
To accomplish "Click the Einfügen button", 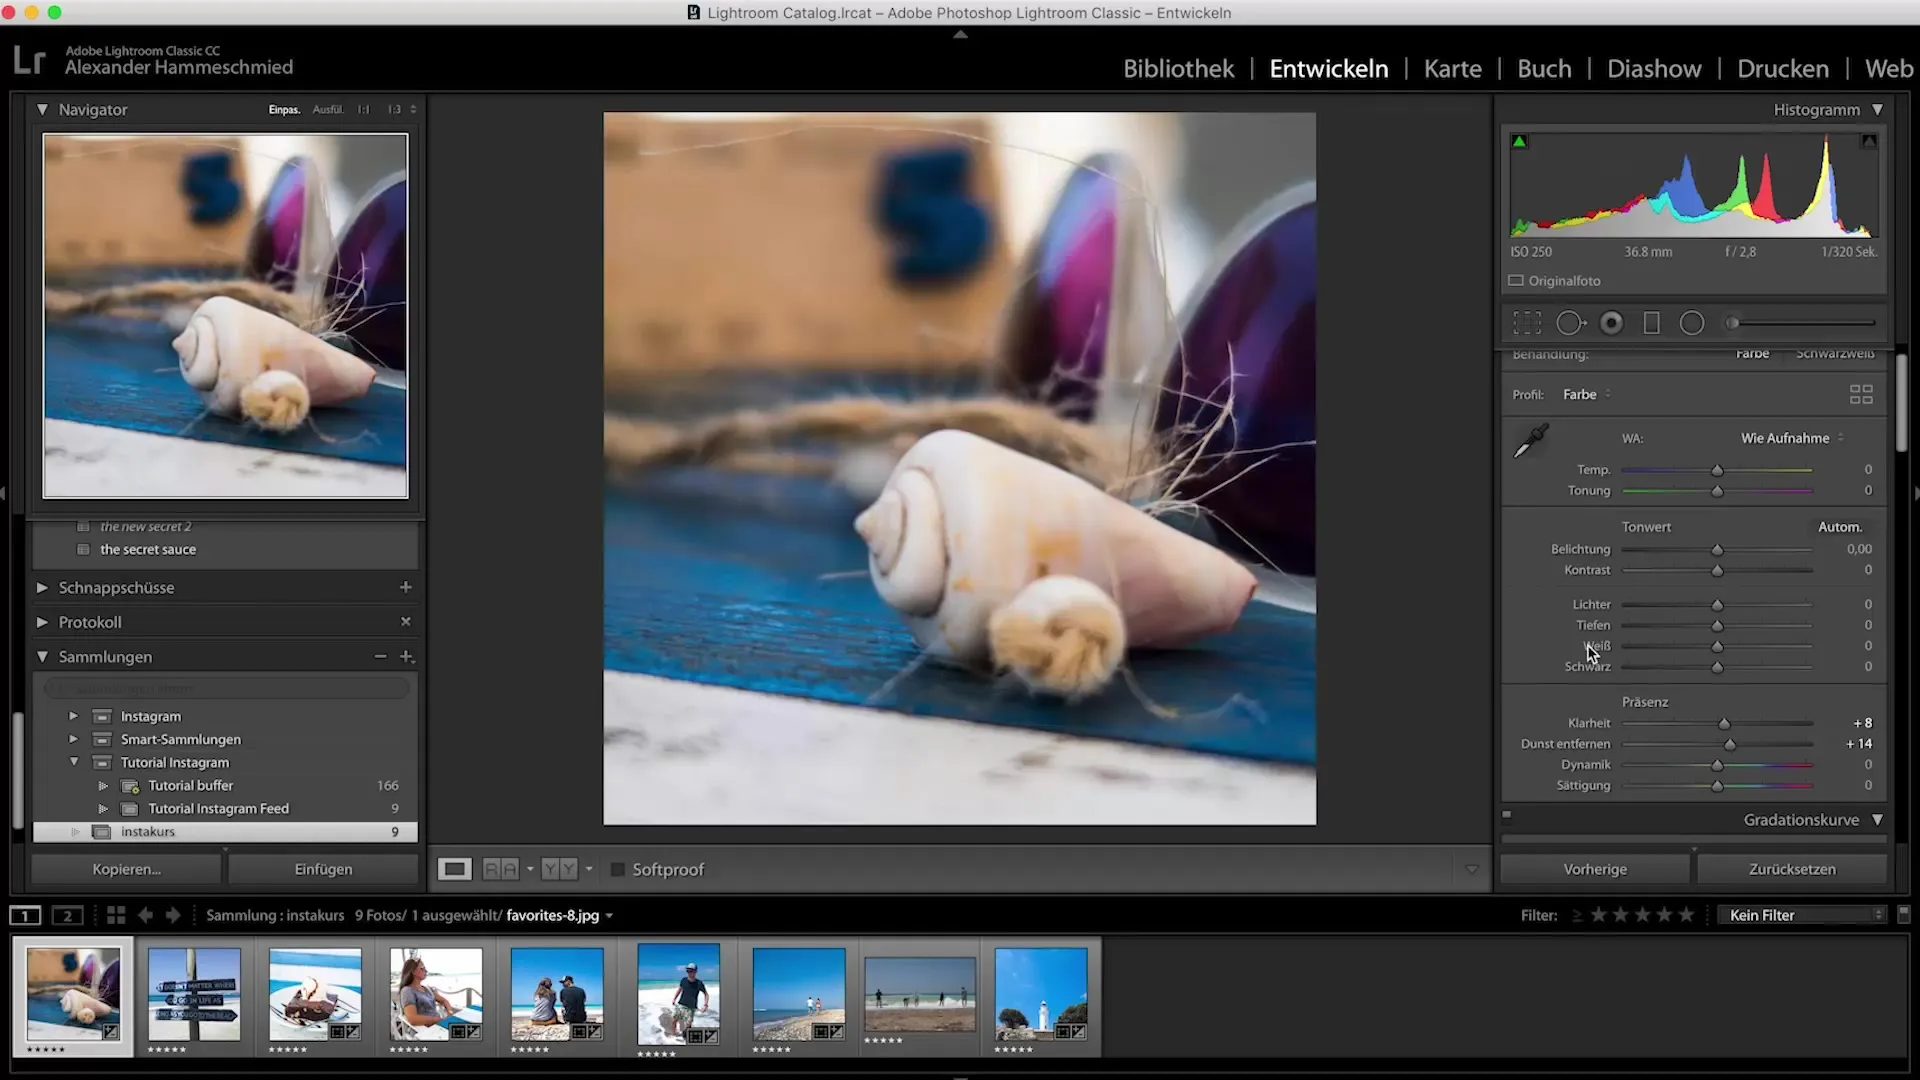I will point(323,869).
